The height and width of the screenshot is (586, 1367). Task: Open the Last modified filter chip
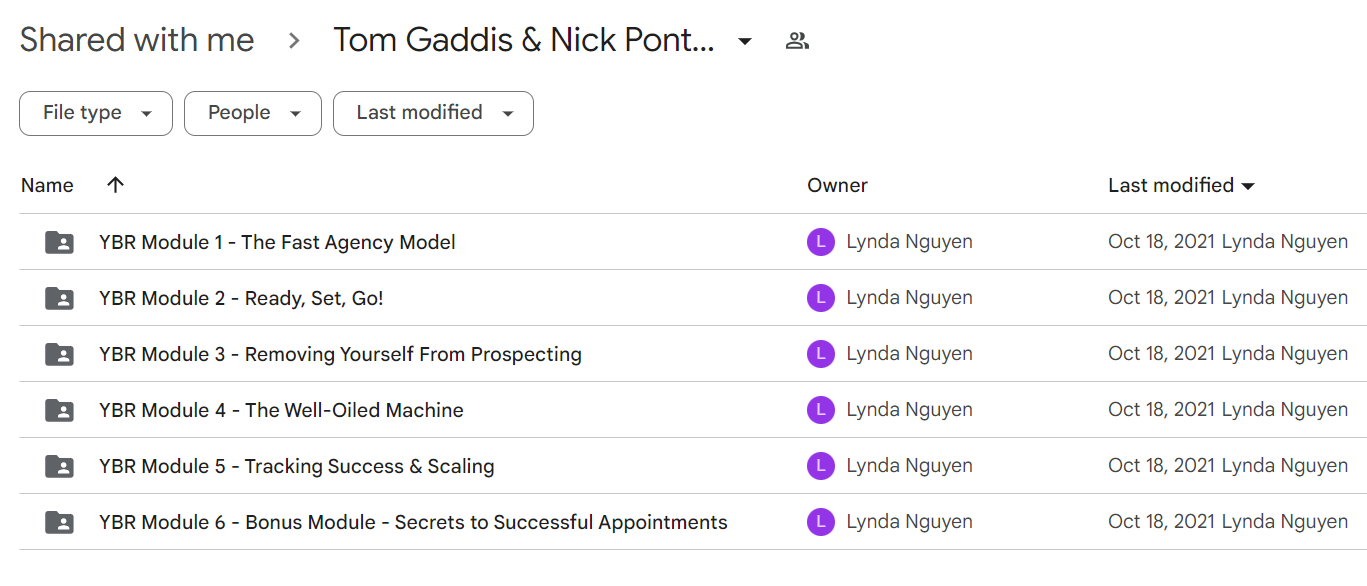tap(433, 113)
